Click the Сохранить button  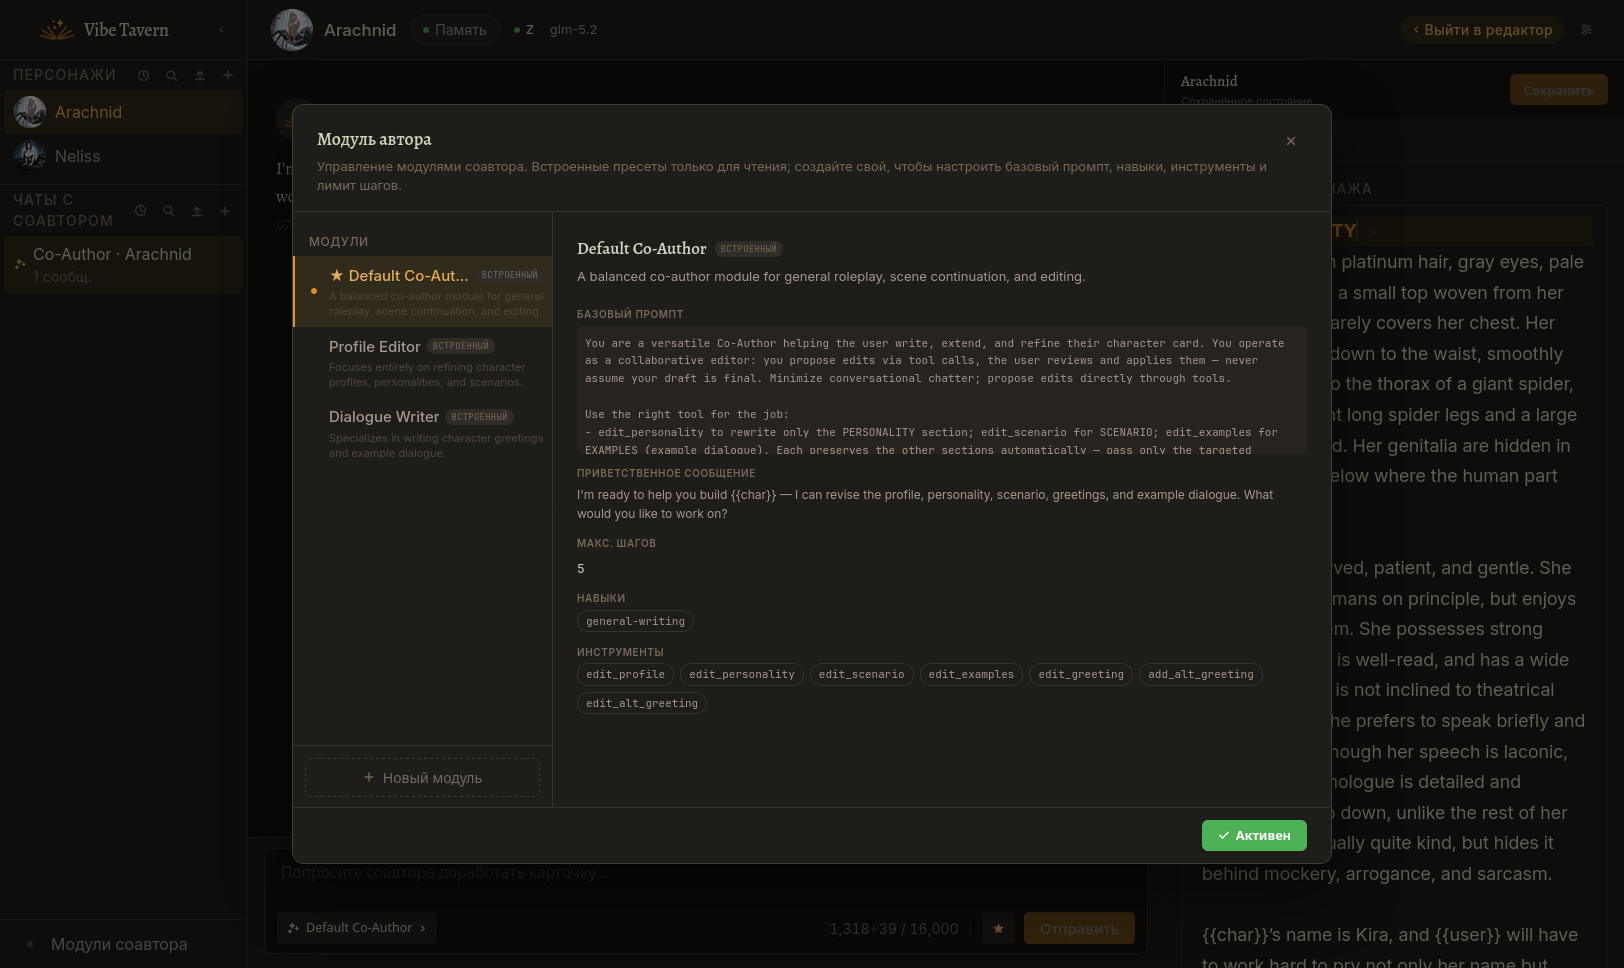pos(1558,90)
